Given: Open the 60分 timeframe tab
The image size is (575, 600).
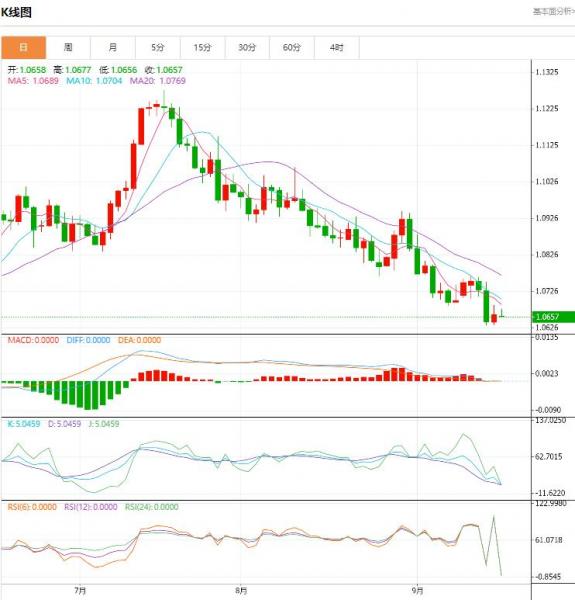Looking at the screenshot, I should pos(292,47).
